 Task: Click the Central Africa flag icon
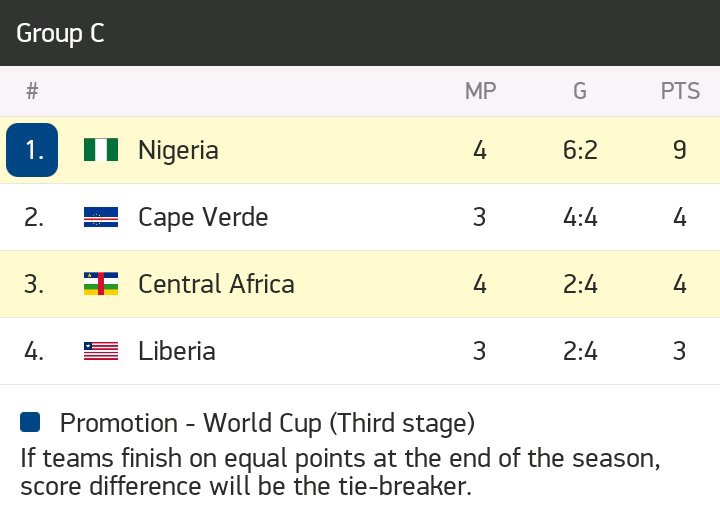click(101, 283)
